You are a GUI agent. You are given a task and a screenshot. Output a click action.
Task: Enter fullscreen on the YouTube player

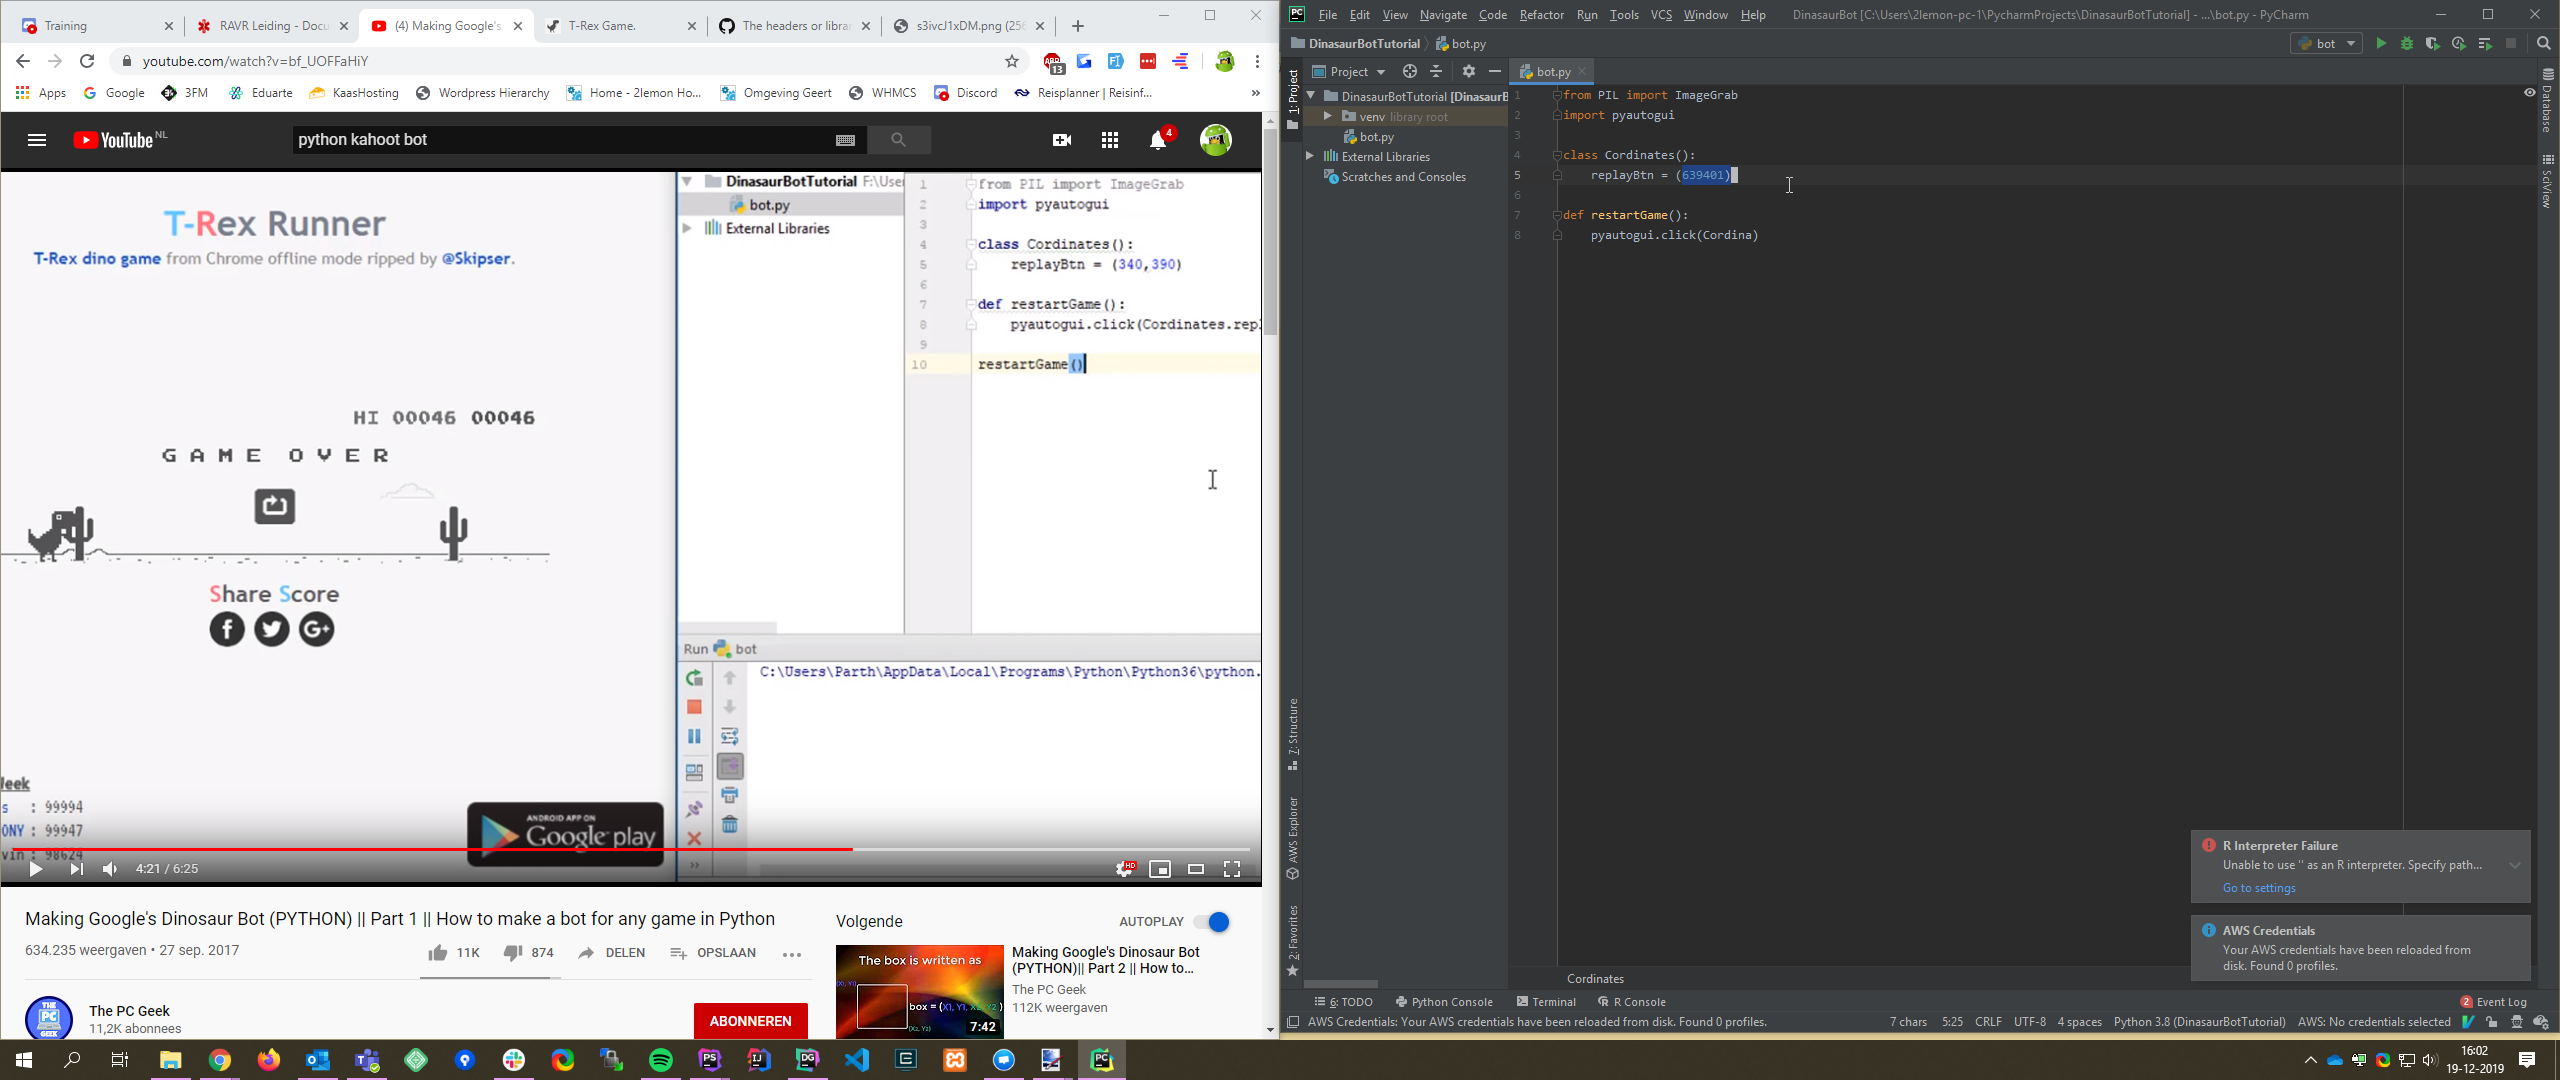click(1232, 869)
